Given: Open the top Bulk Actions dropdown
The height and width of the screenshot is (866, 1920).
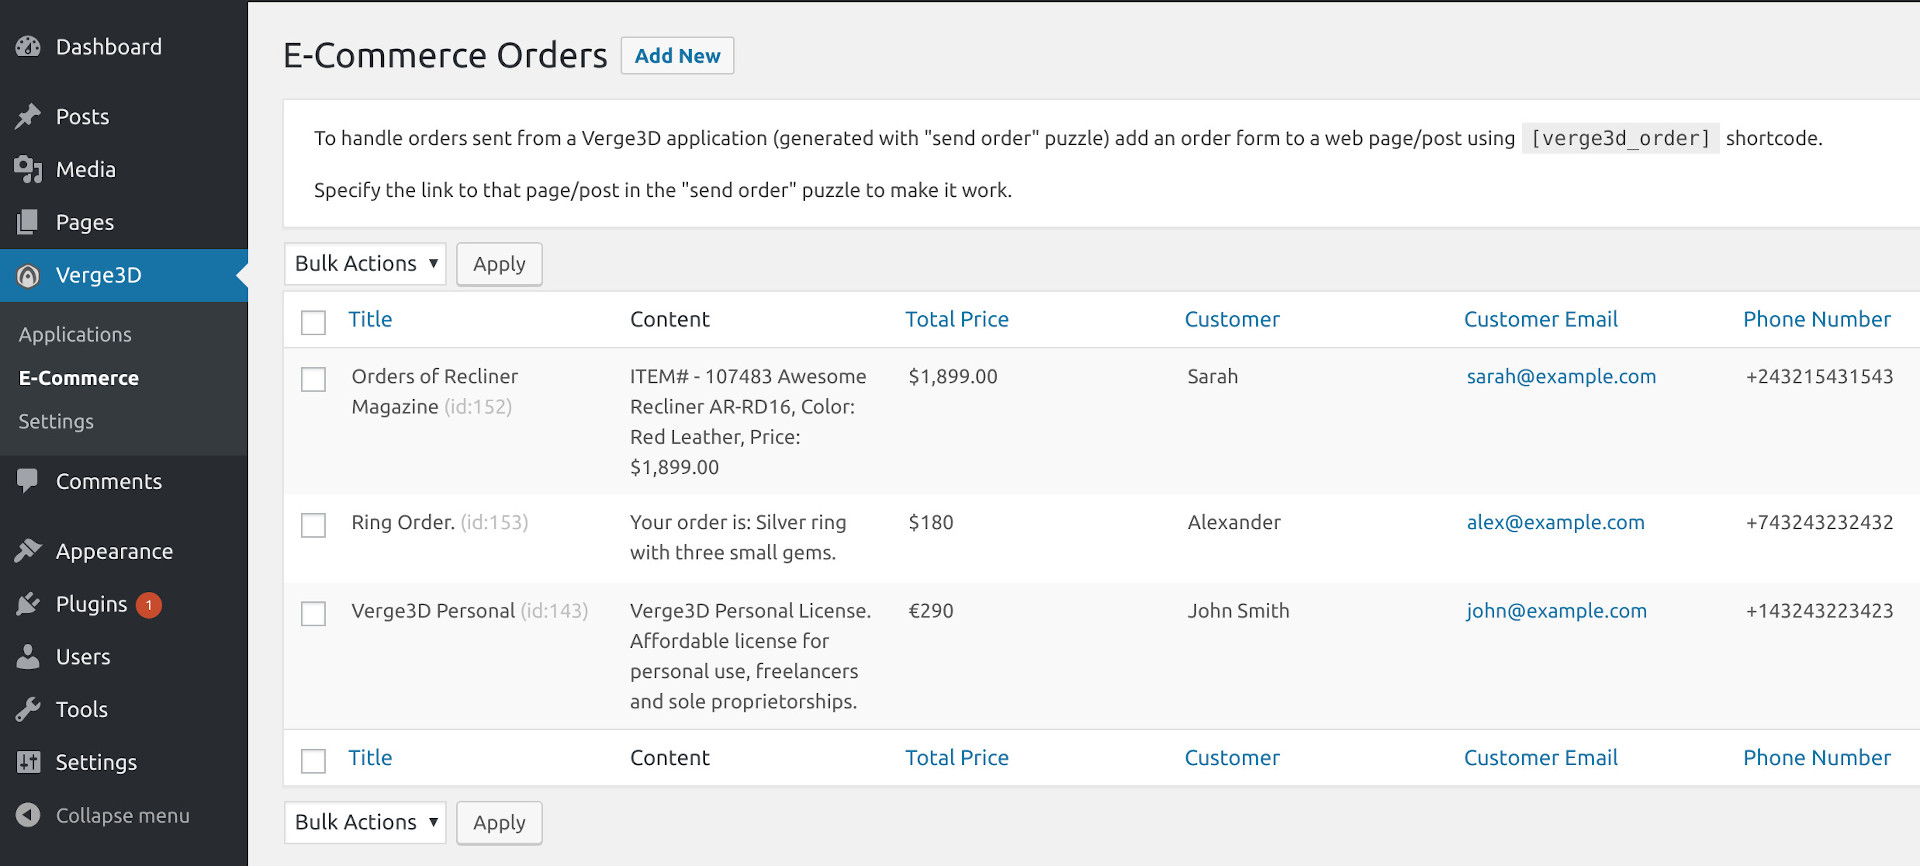Looking at the screenshot, I should coord(365,264).
